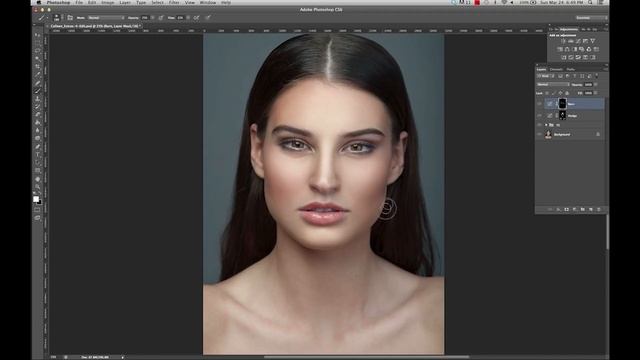Select the Move tool
This screenshot has height=360, width=640.
(38, 35)
